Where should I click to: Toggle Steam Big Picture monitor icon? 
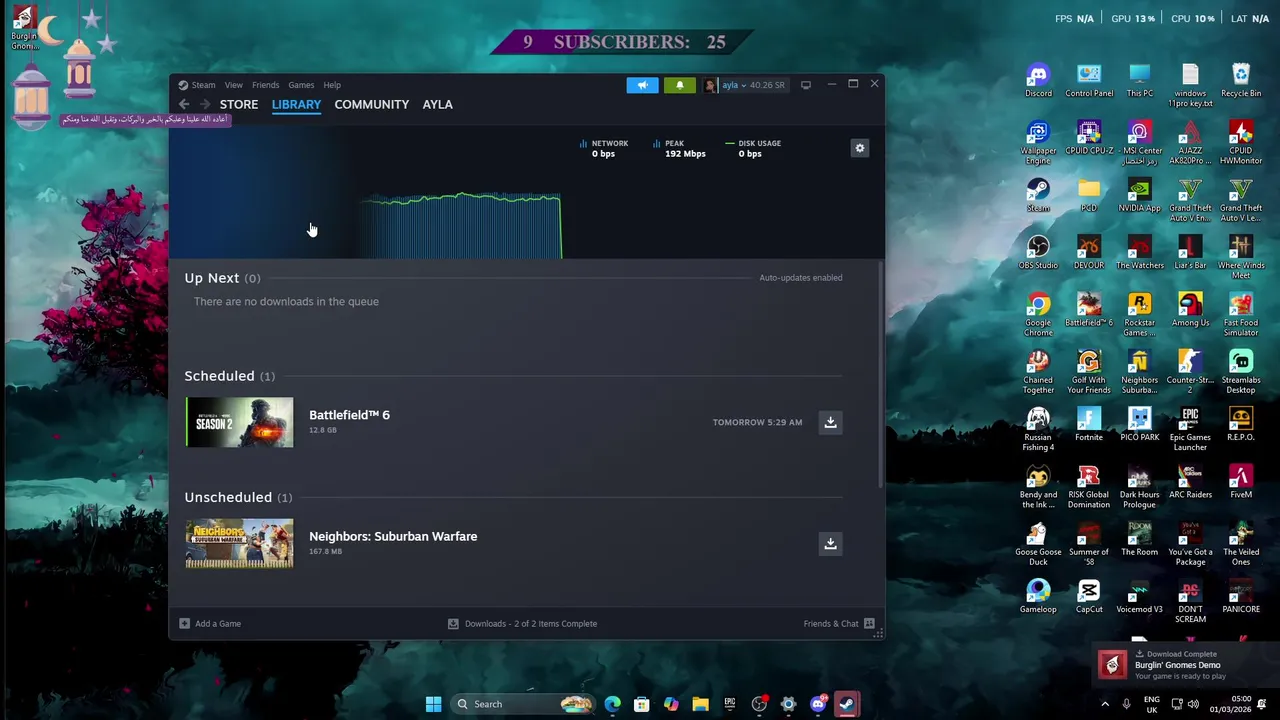[x=806, y=85]
